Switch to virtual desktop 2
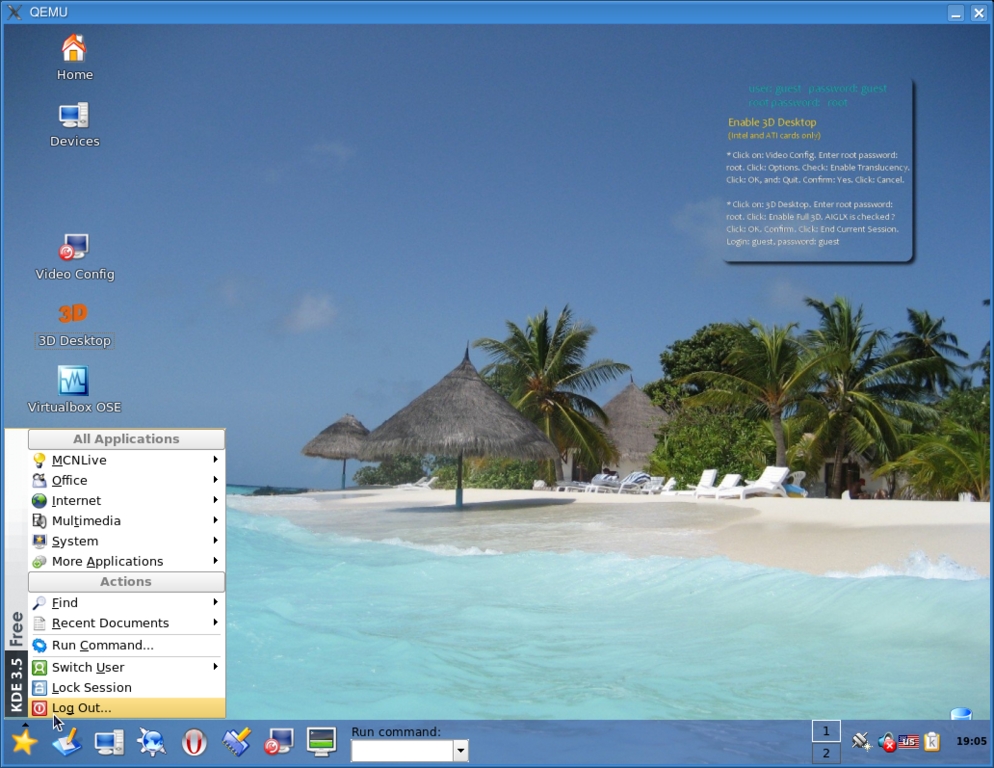Screen dimensions: 994x768 [x=826, y=754]
